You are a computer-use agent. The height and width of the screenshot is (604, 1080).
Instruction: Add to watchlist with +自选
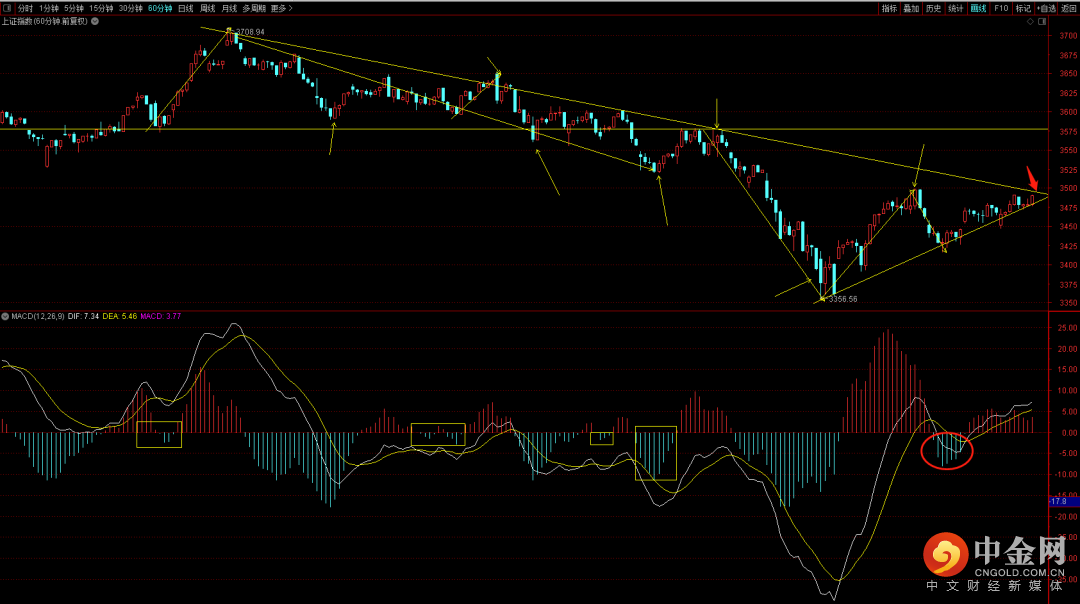[x=1046, y=8]
